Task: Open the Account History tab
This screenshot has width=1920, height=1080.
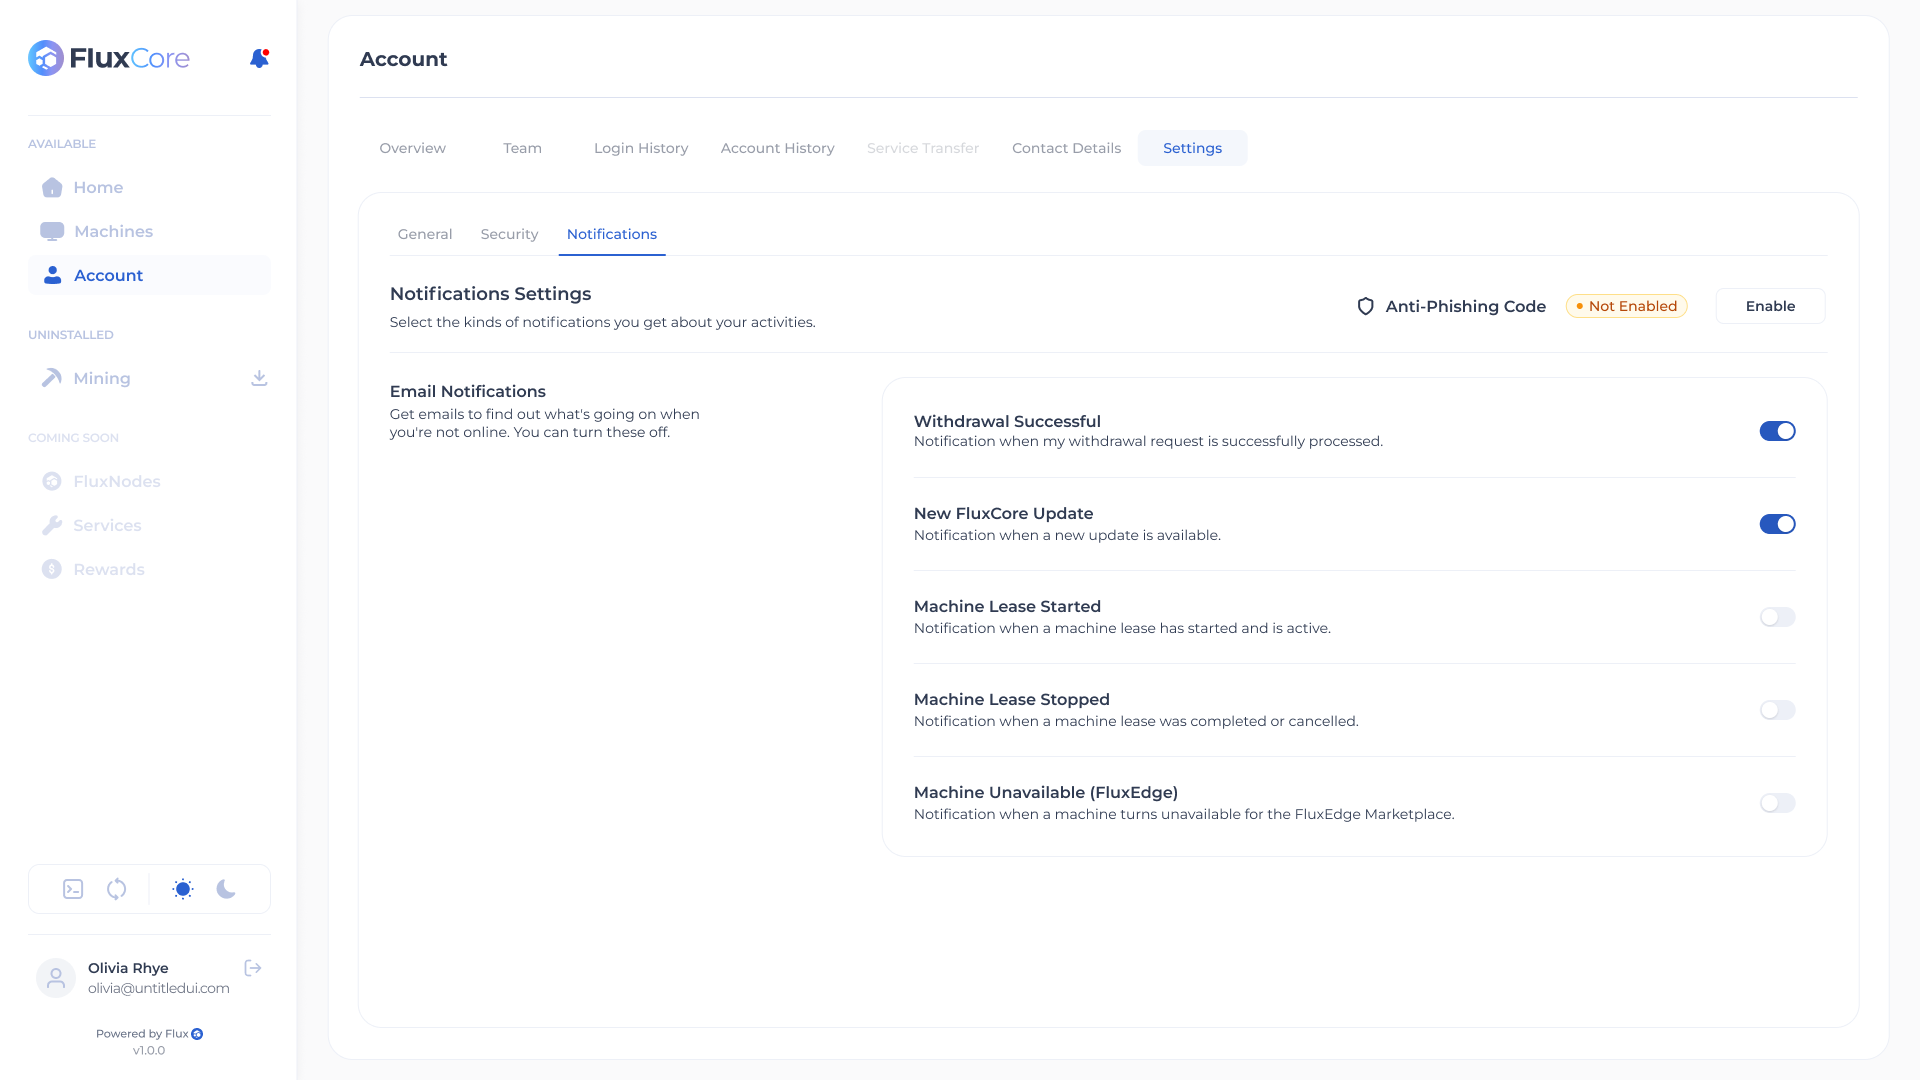Action: (777, 148)
